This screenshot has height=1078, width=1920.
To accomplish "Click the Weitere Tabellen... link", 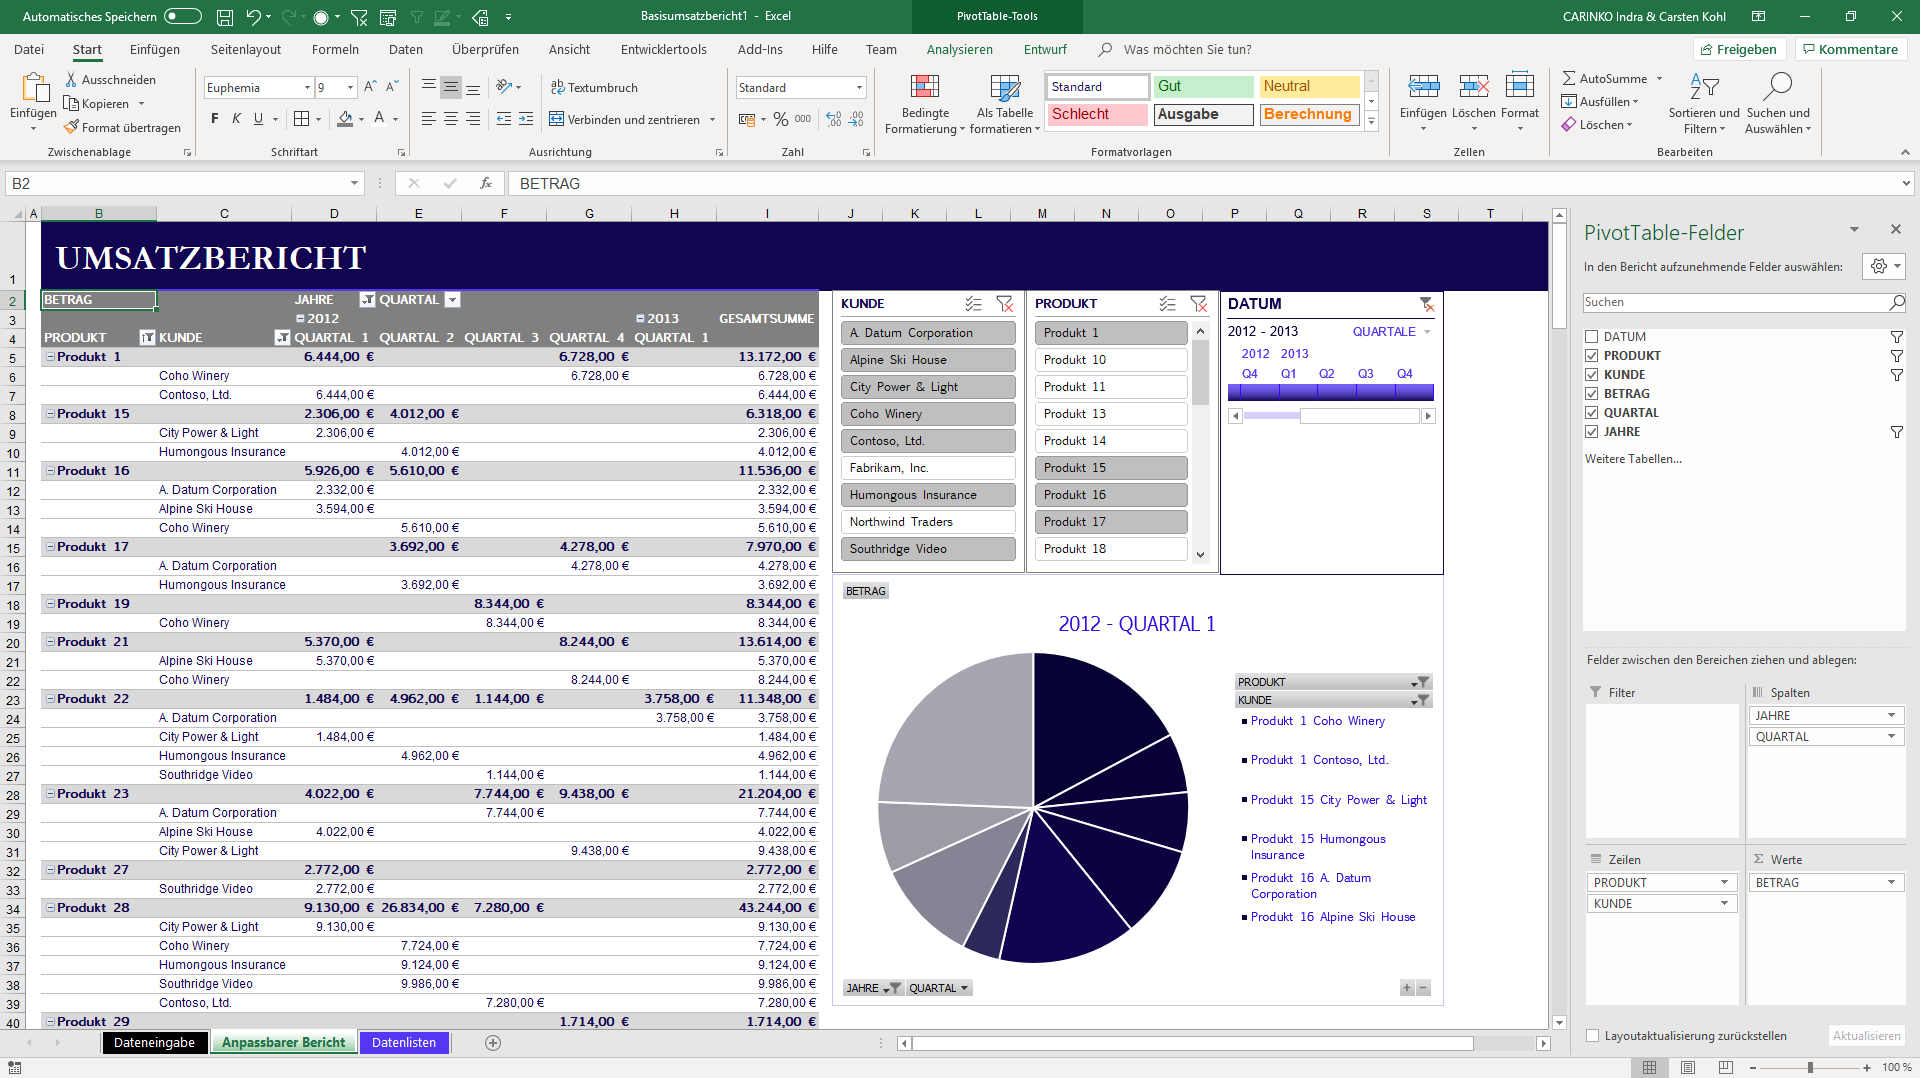I will click(1633, 459).
